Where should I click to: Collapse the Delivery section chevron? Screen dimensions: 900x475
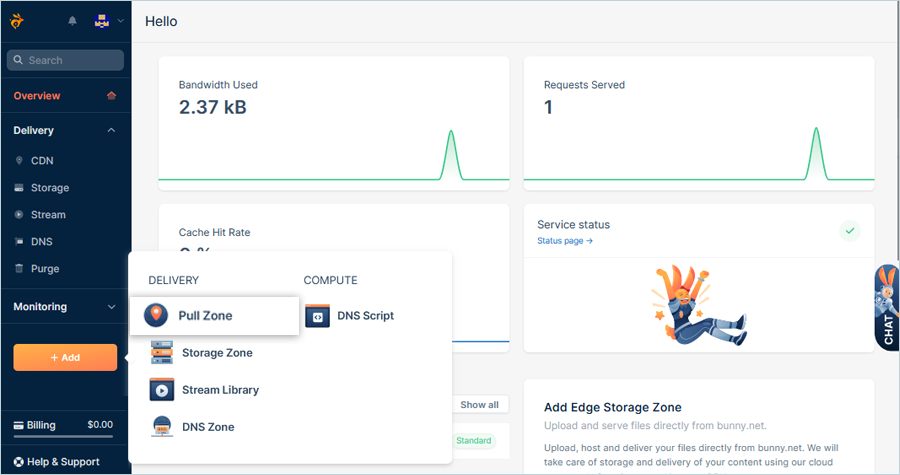click(111, 130)
